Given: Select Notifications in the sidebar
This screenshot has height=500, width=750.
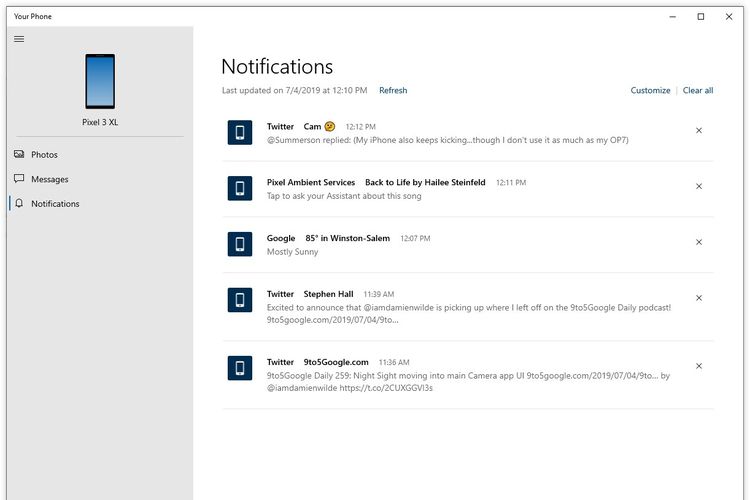Looking at the screenshot, I should (x=55, y=203).
